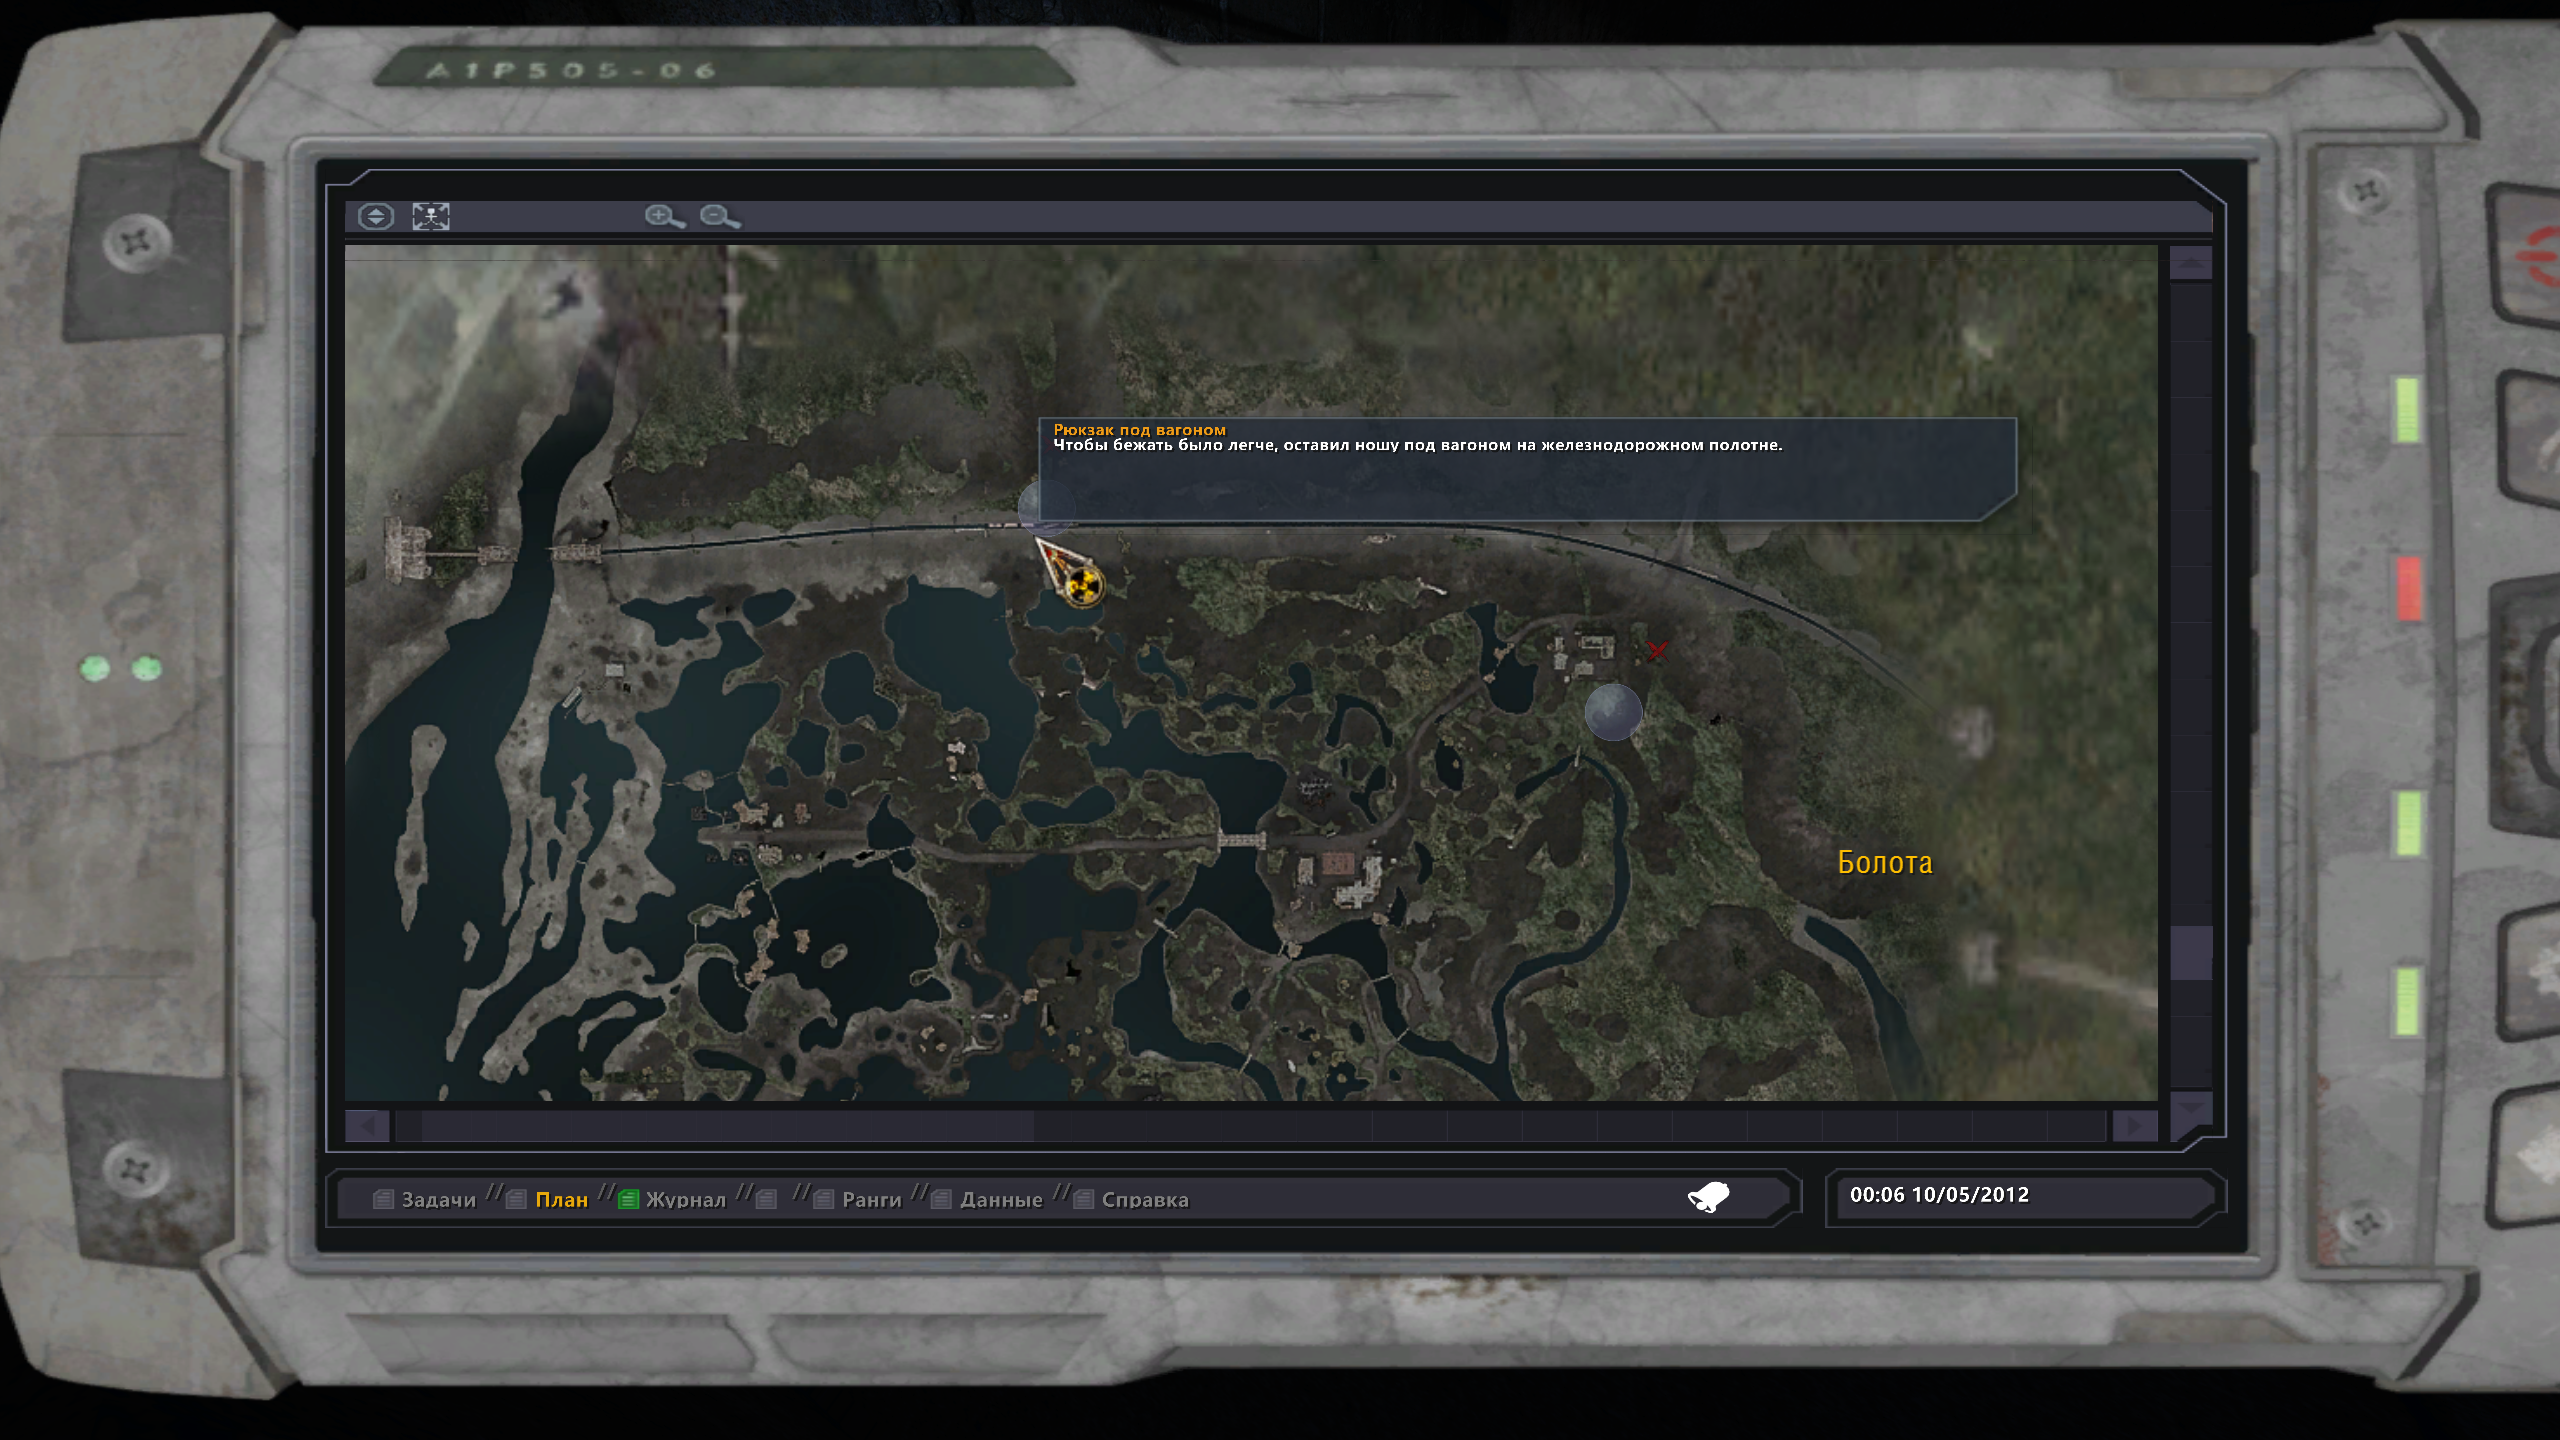Click the red X map marker
The image size is (2560, 1440).
coord(1657,651)
